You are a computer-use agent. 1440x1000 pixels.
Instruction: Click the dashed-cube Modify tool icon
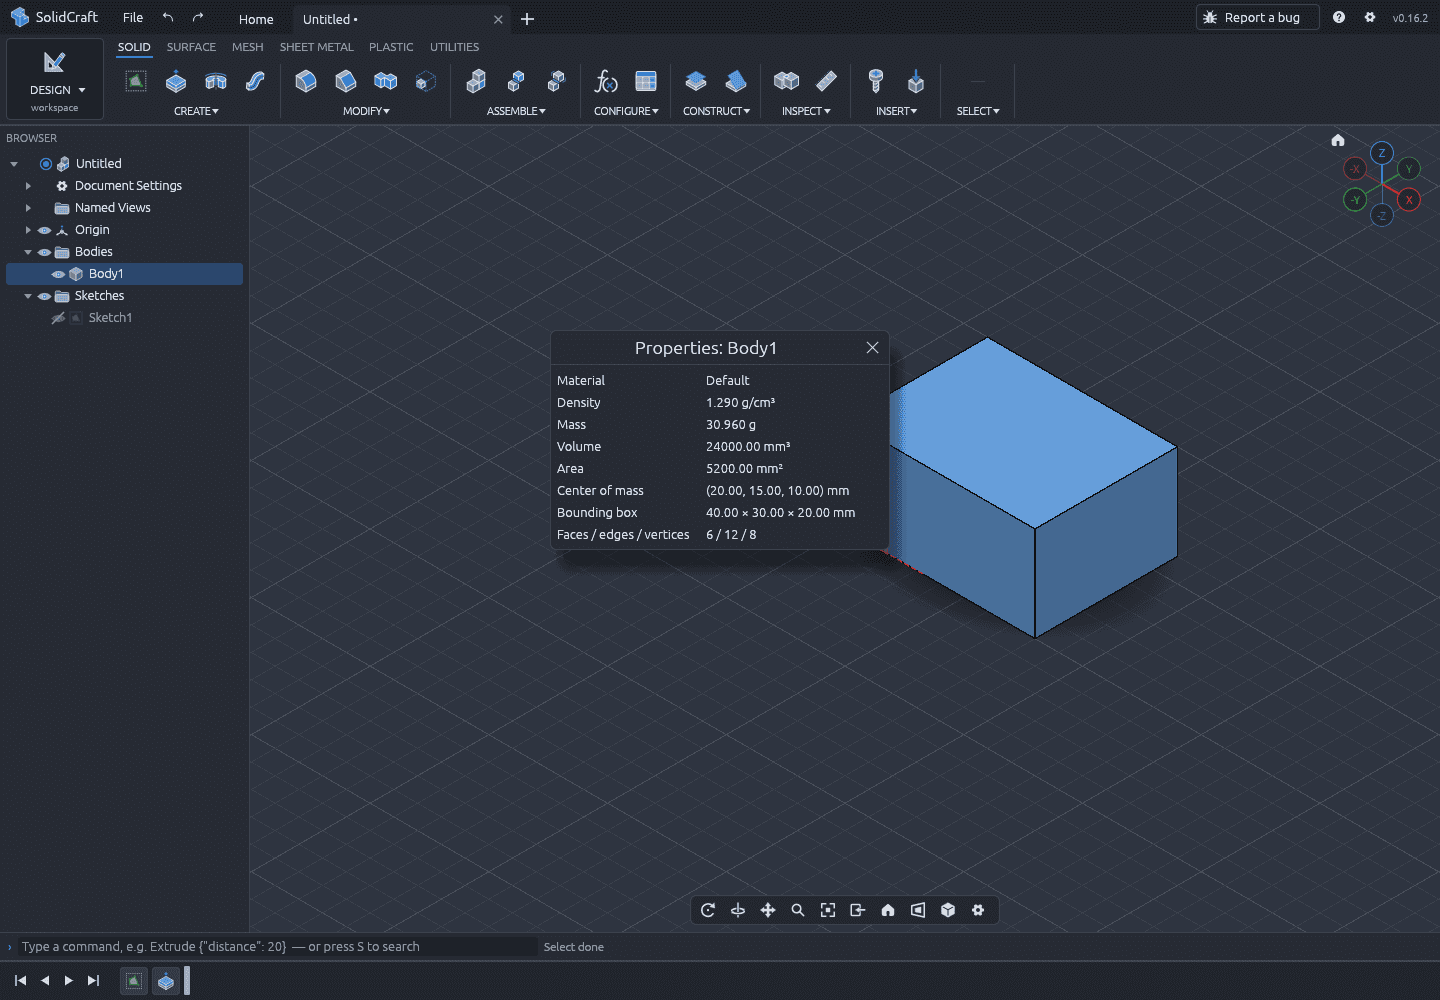(x=426, y=81)
